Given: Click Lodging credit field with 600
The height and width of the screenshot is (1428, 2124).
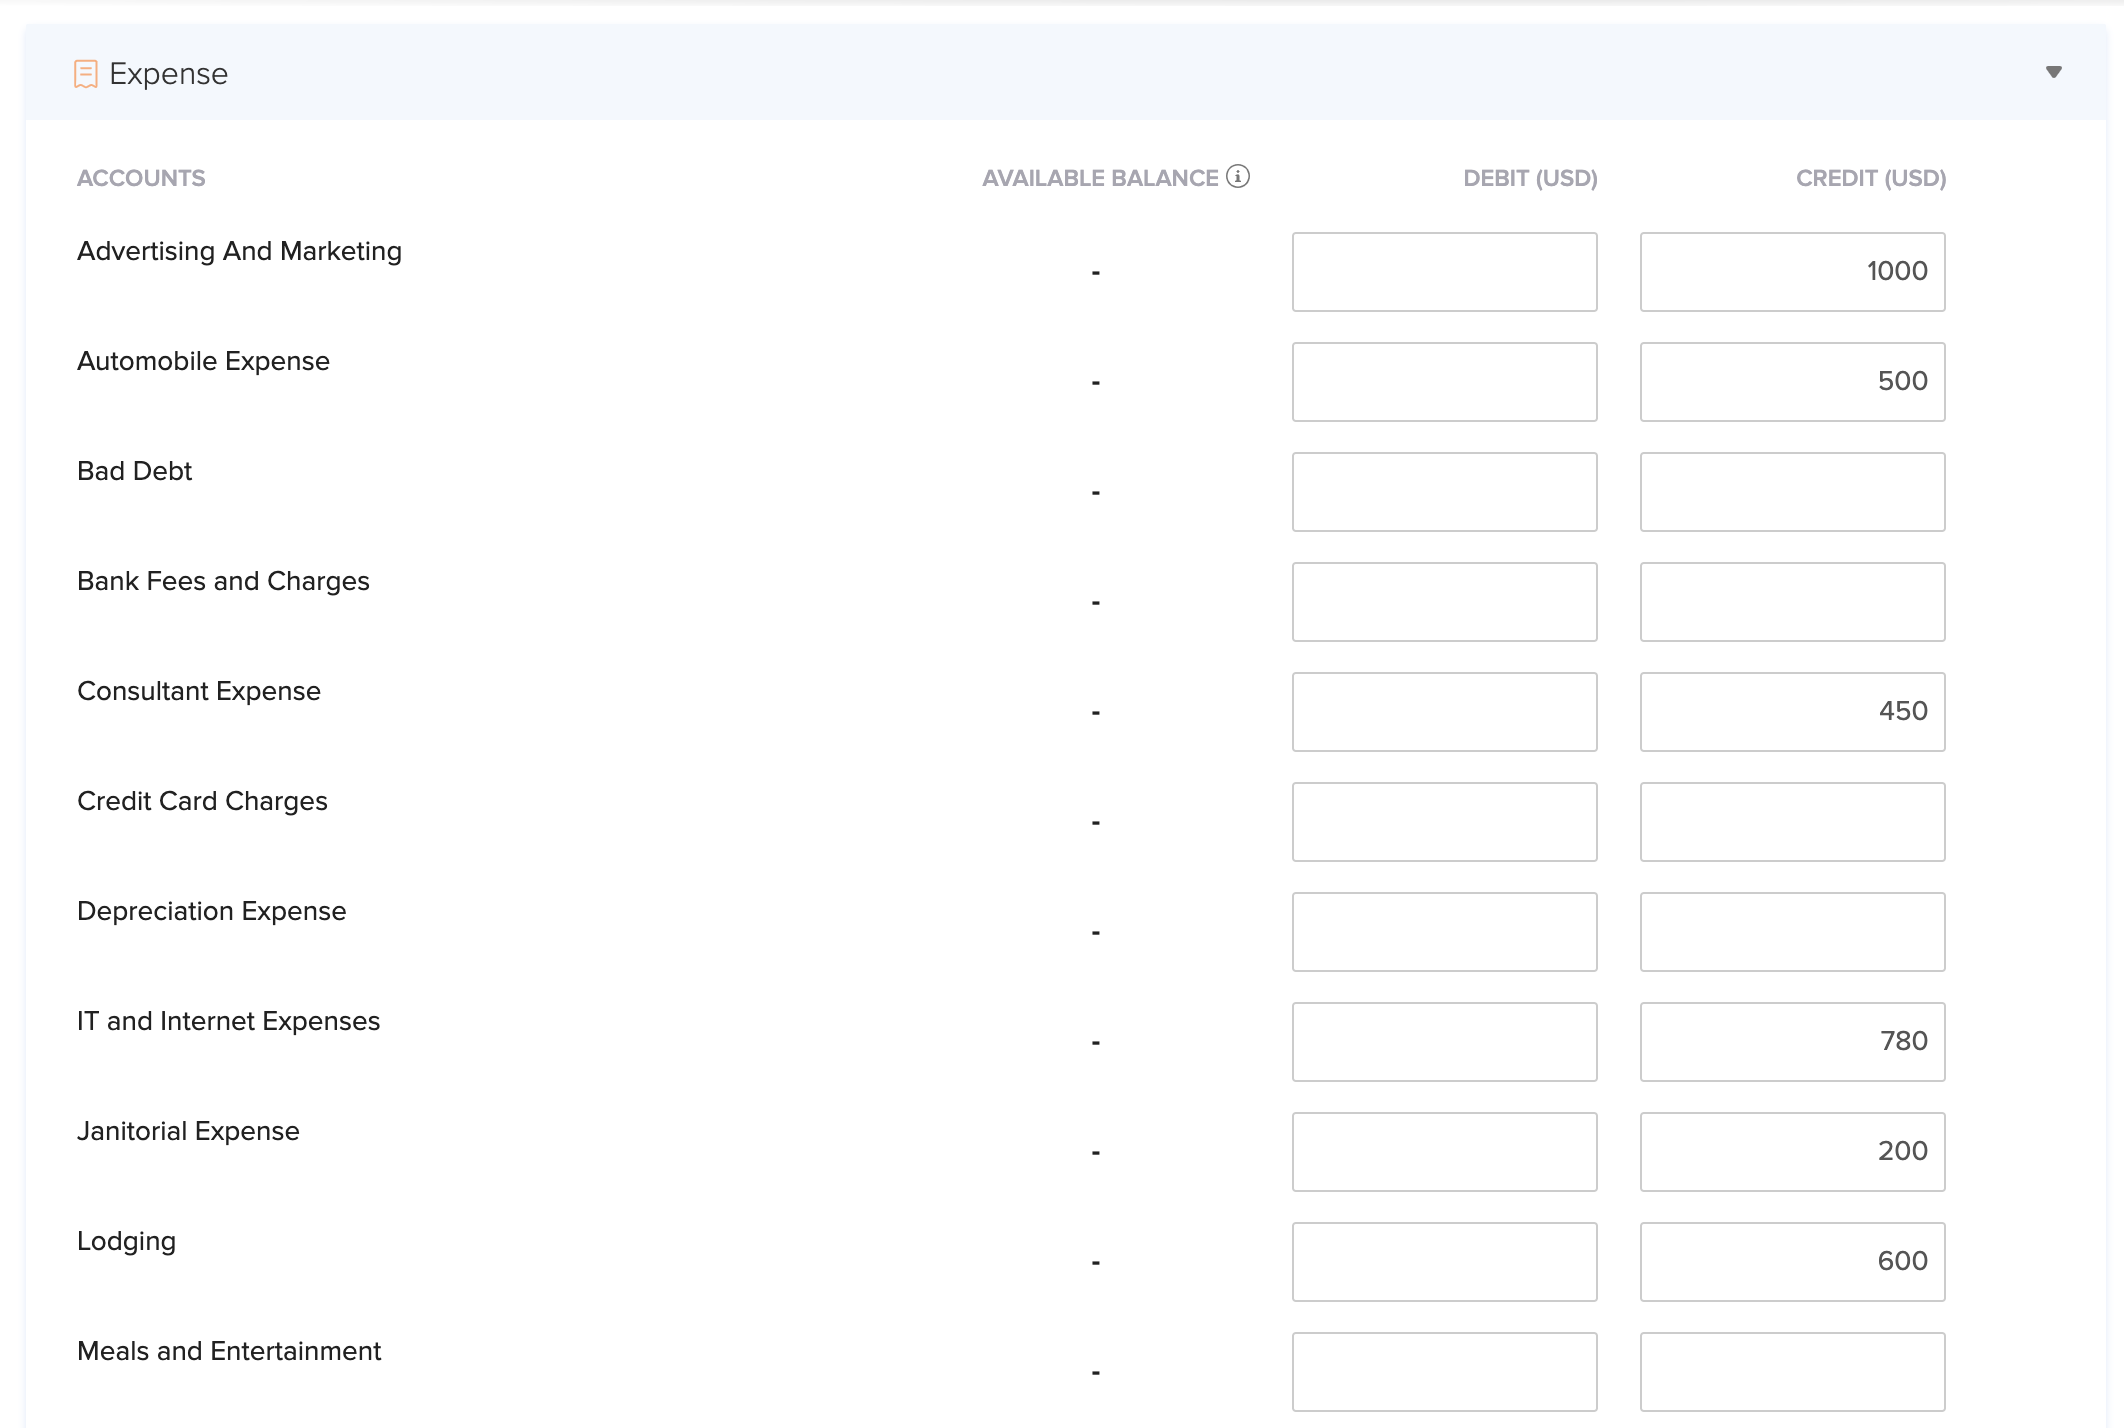Looking at the screenshot, I should (1792, 1262).
